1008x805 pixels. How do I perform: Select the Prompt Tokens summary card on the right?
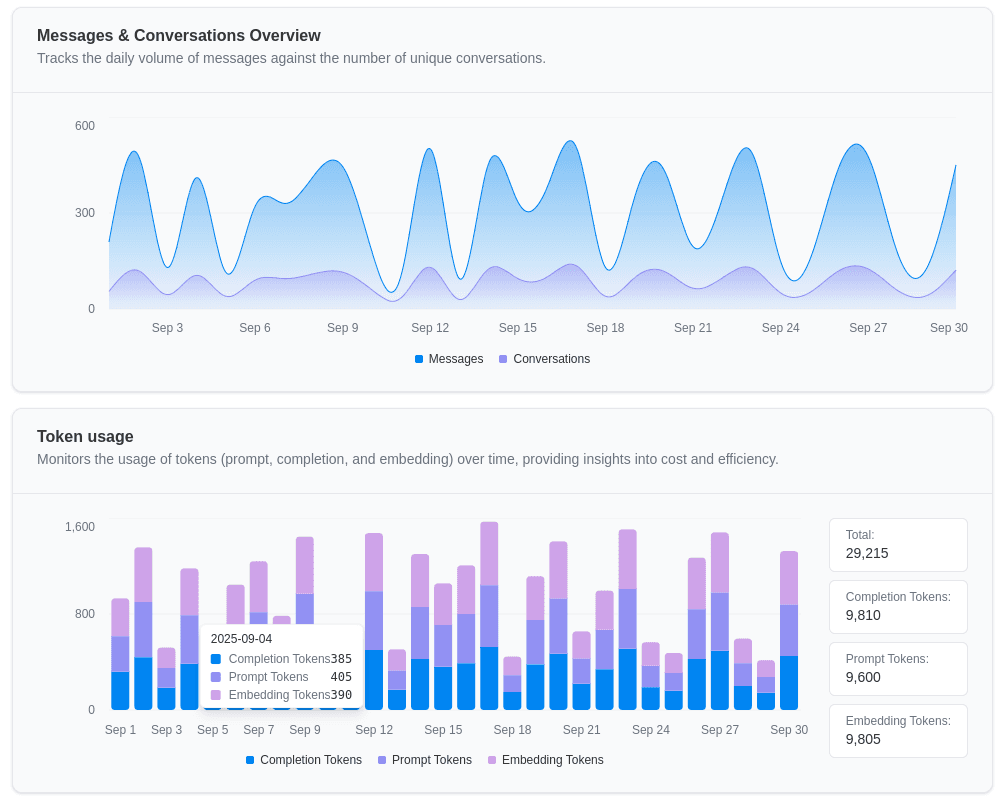point(897,669)
